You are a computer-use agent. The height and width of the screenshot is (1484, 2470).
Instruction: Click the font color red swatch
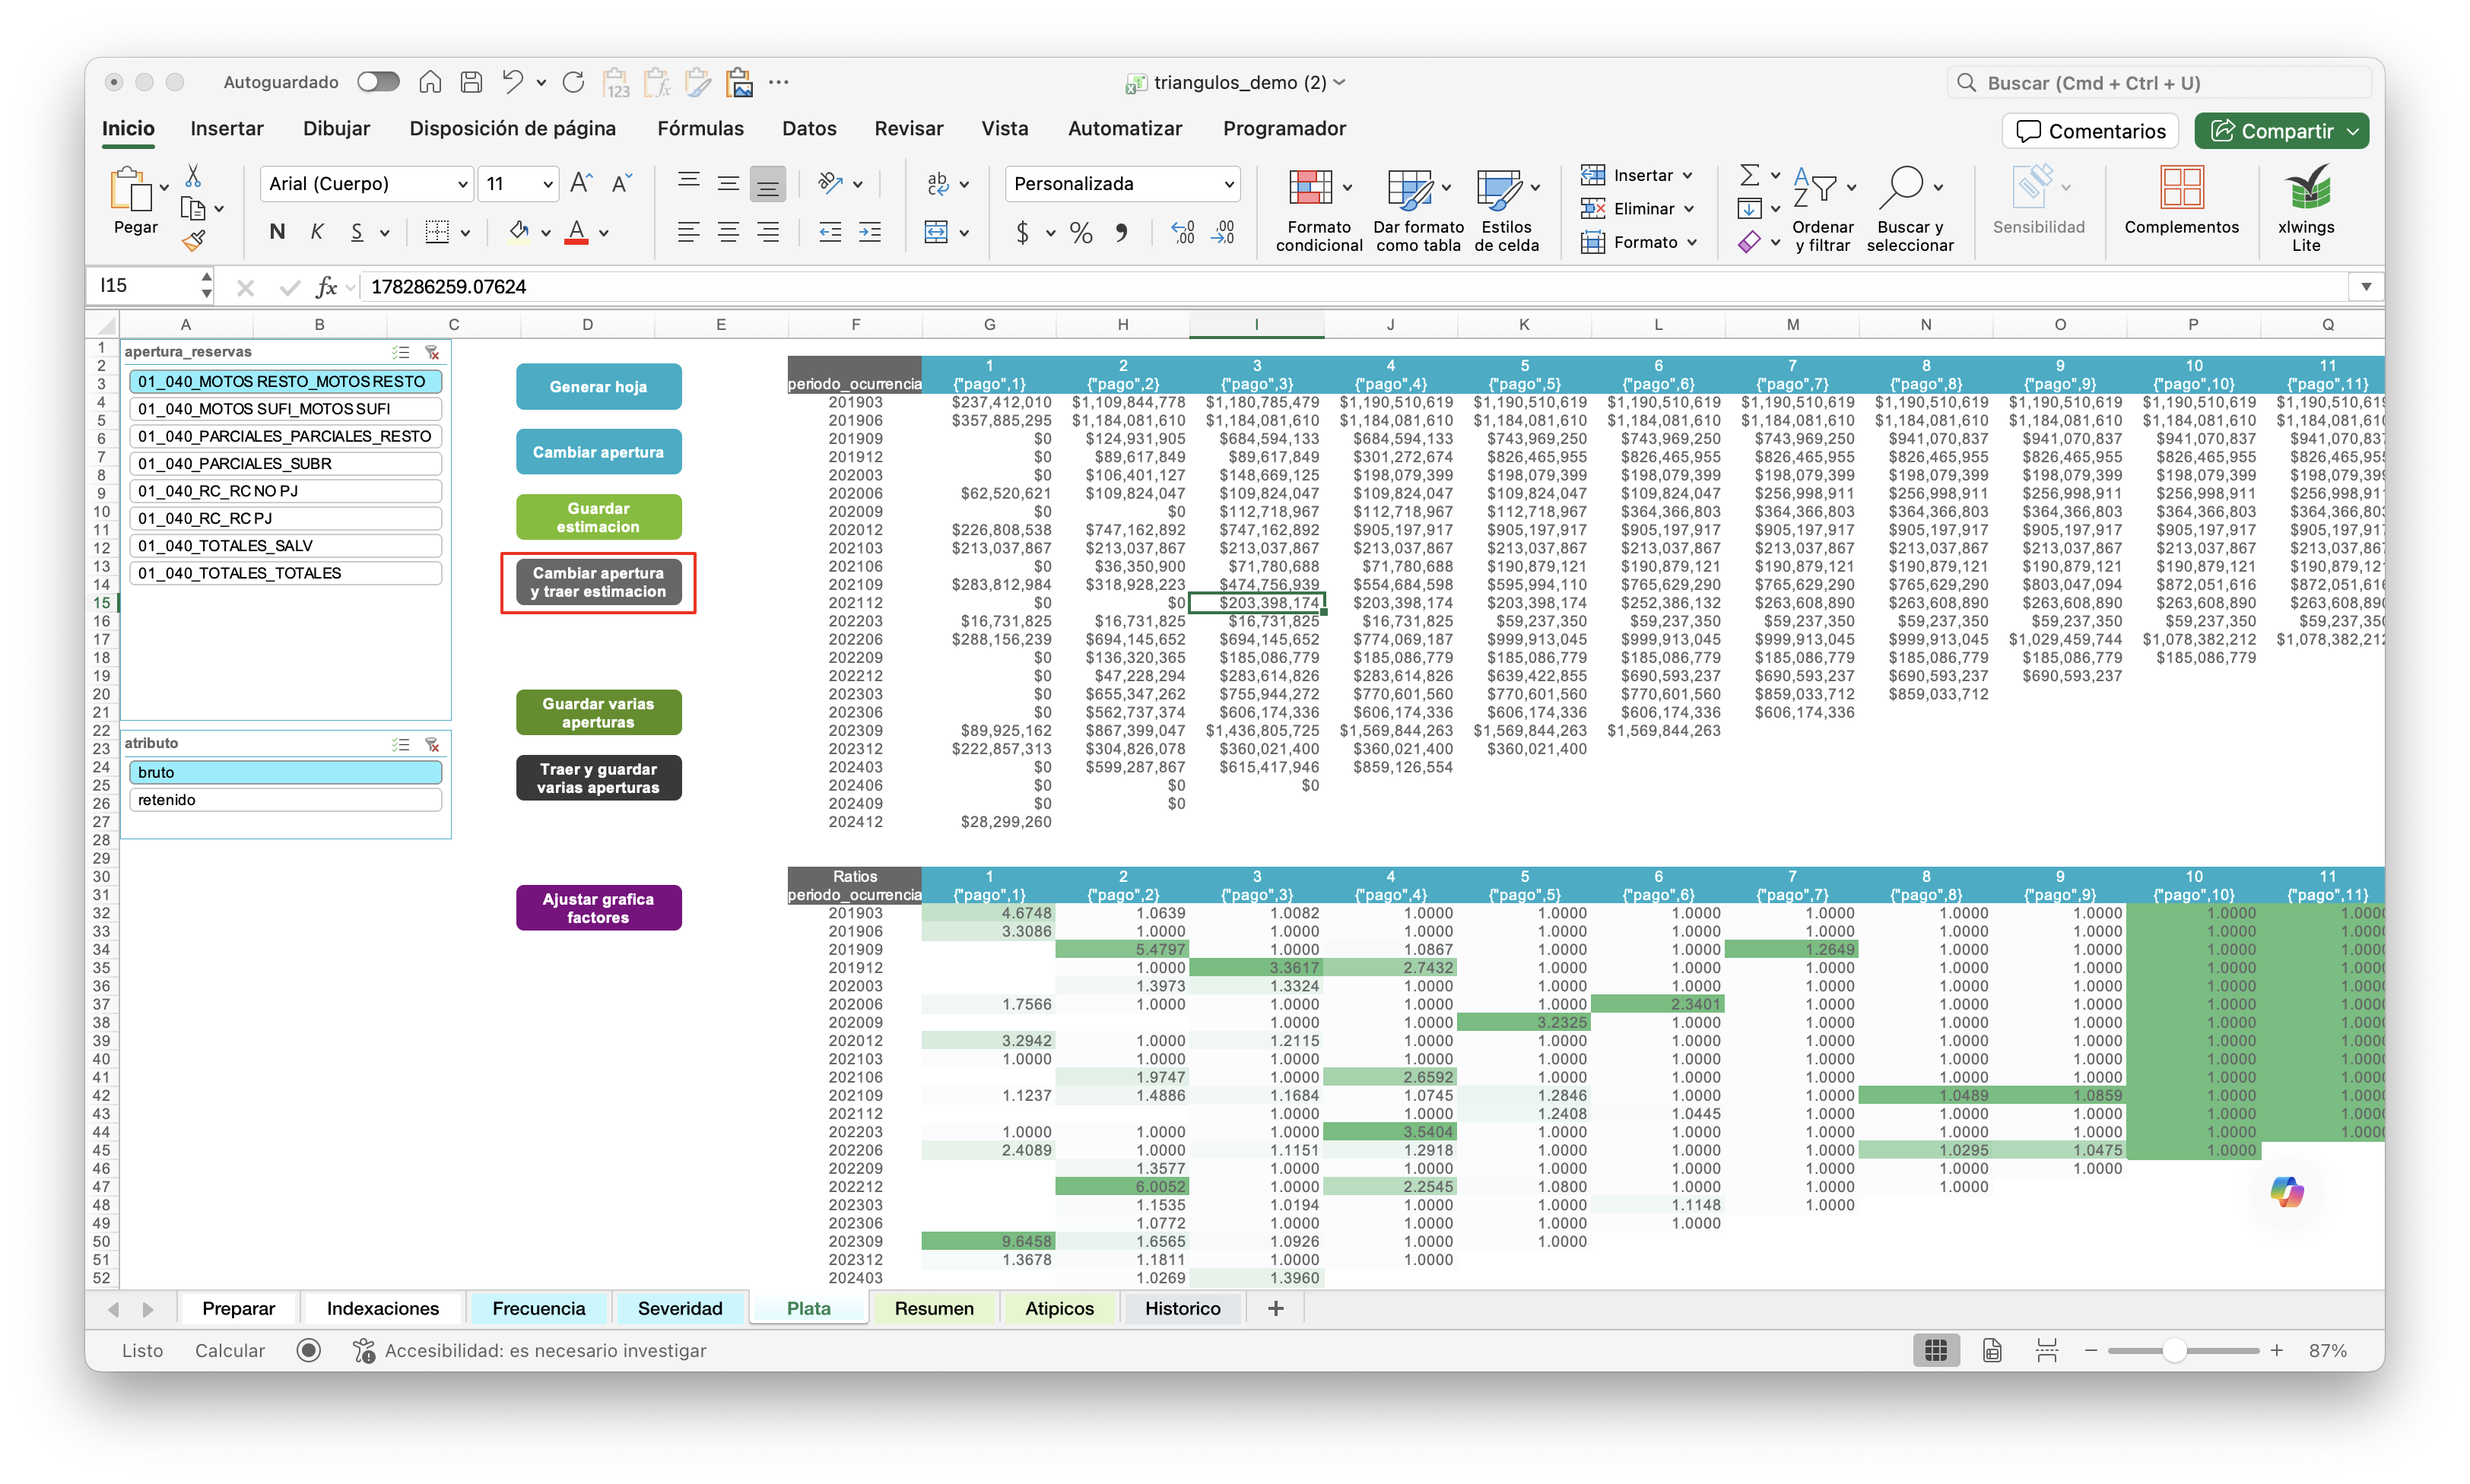[576, 233]
